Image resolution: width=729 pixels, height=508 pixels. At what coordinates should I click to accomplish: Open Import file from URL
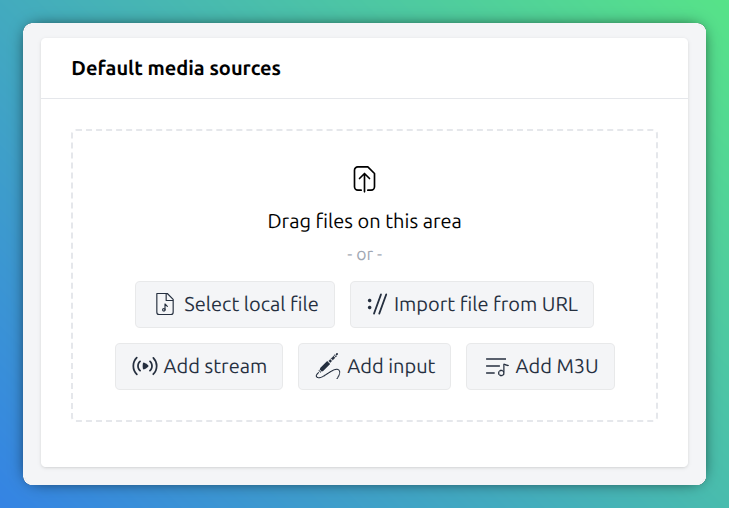click(471, 304)
